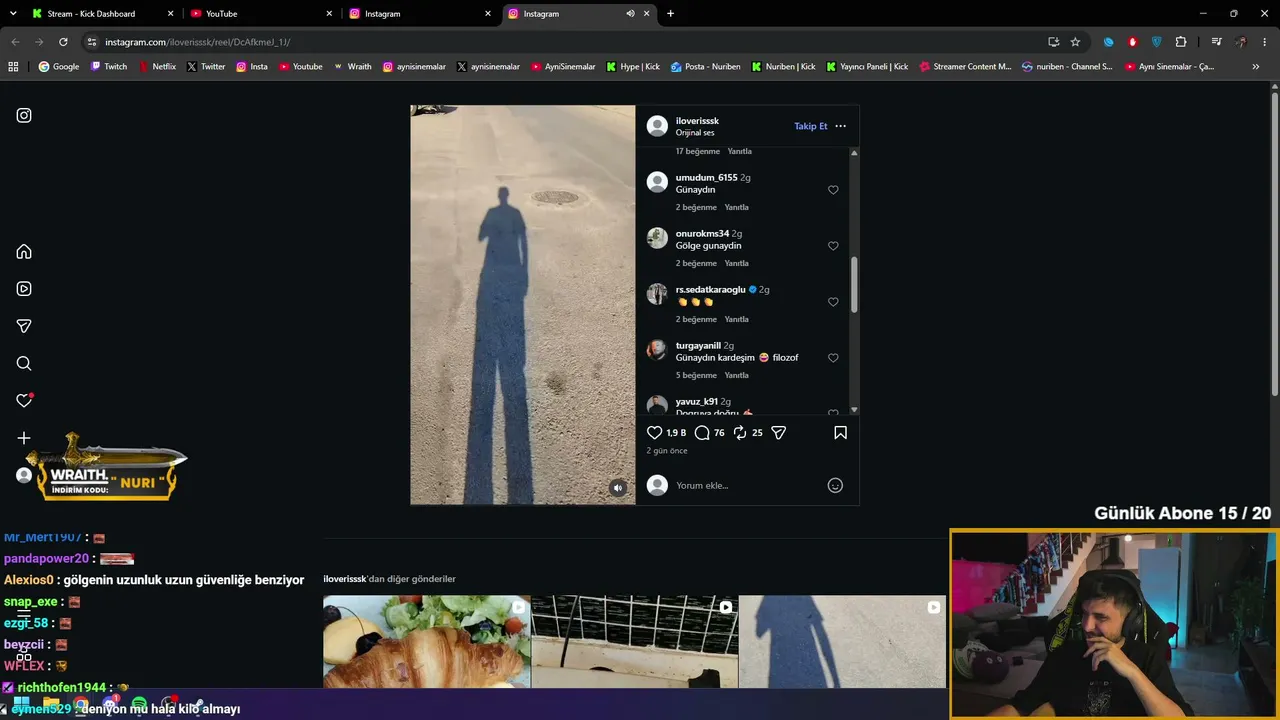Like the comment by umudum_6155
Screen dimensions: 1280x720
point(833,190)
